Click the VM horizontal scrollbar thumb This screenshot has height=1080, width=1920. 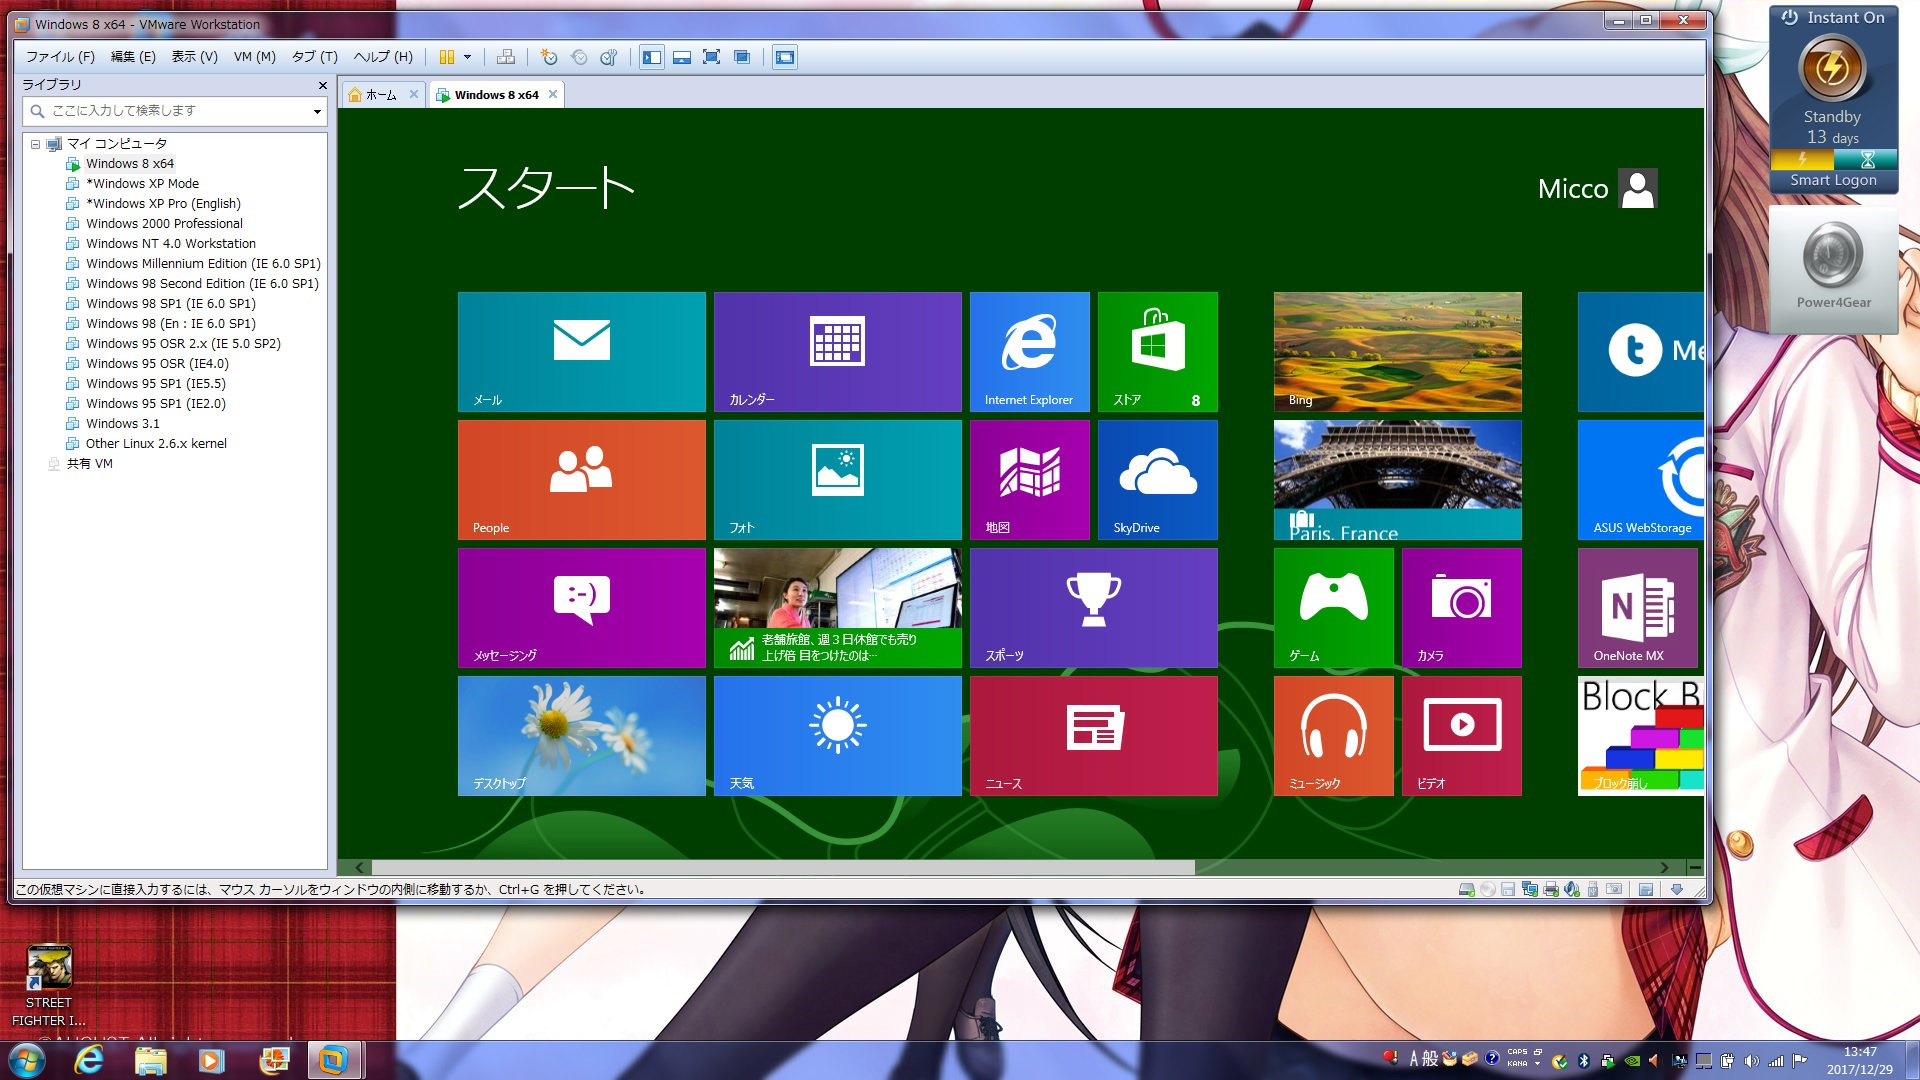(783, 867)
